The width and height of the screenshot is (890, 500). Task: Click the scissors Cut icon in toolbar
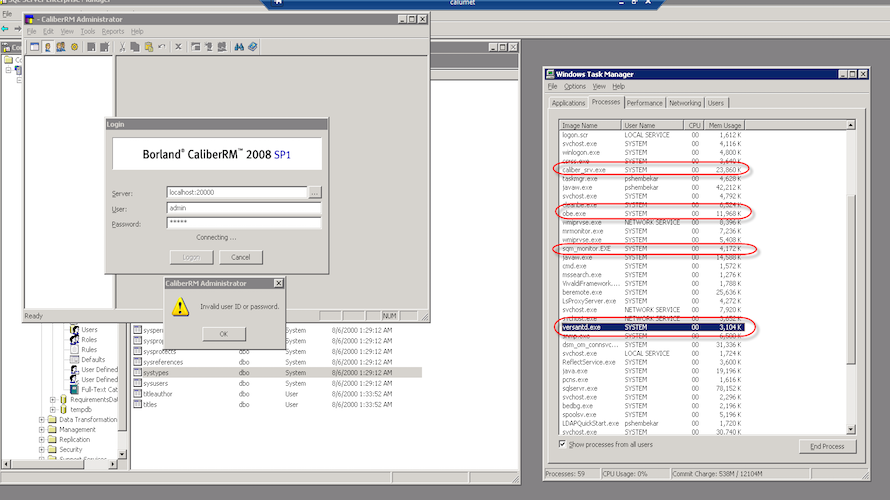click(x=122, y=46)
